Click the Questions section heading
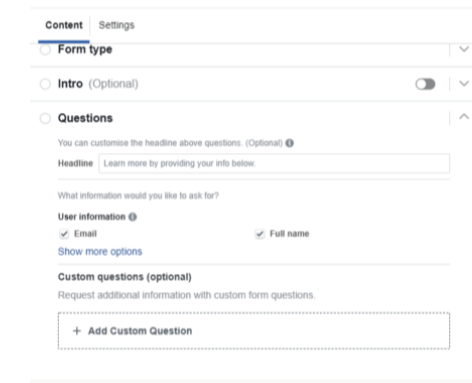The height and width of the screenshot is (383, 472). (85, 118)
